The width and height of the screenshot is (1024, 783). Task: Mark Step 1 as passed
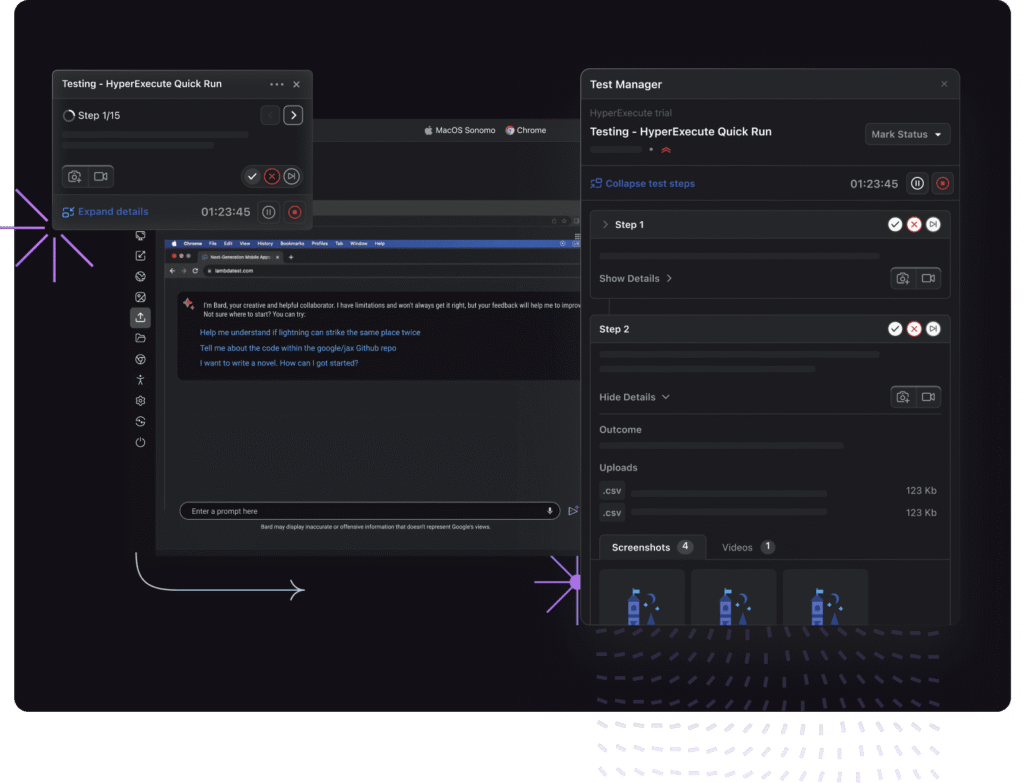(x=895, y=225)
